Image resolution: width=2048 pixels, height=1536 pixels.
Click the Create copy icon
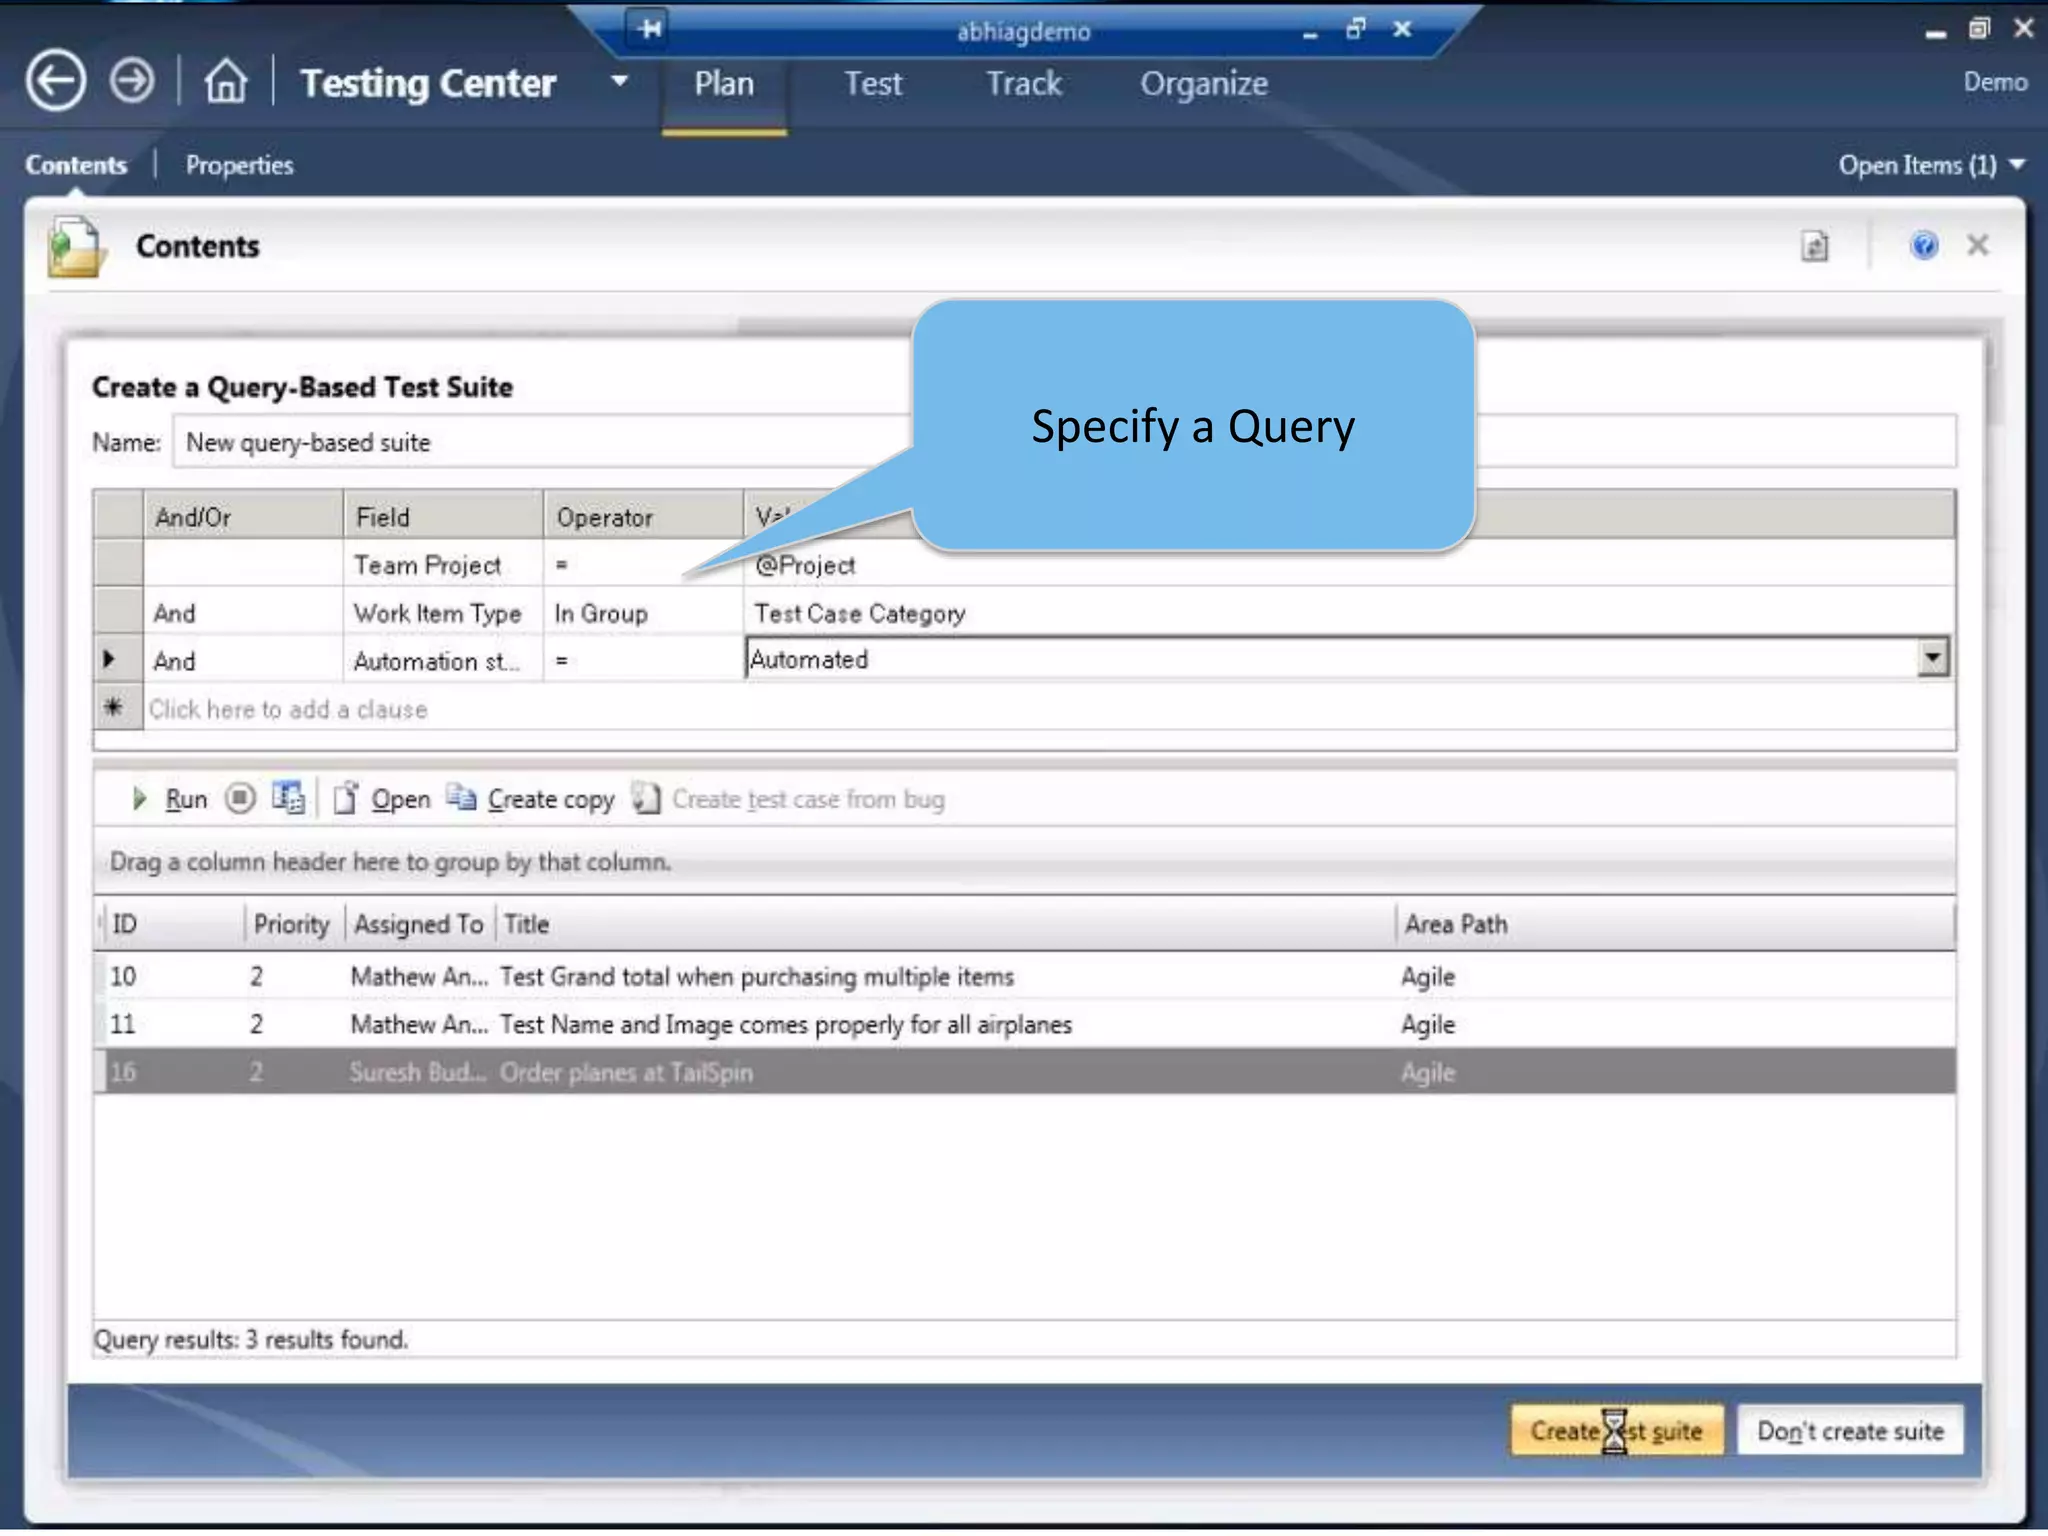coord(461,797)
